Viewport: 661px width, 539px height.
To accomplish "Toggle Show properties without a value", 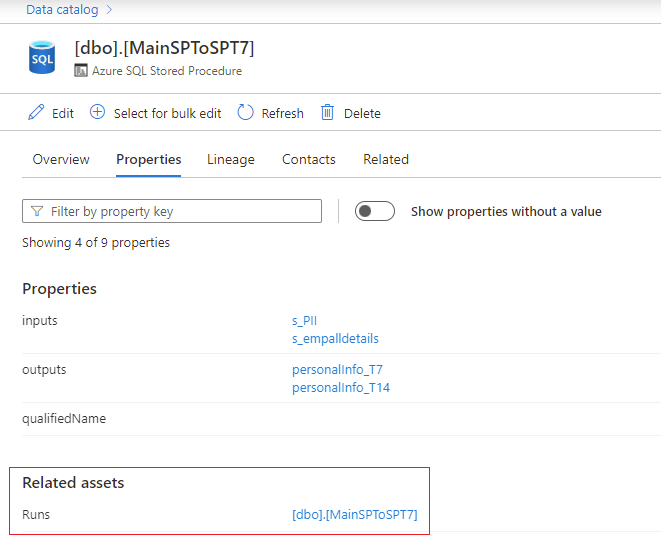I will 375,211.
